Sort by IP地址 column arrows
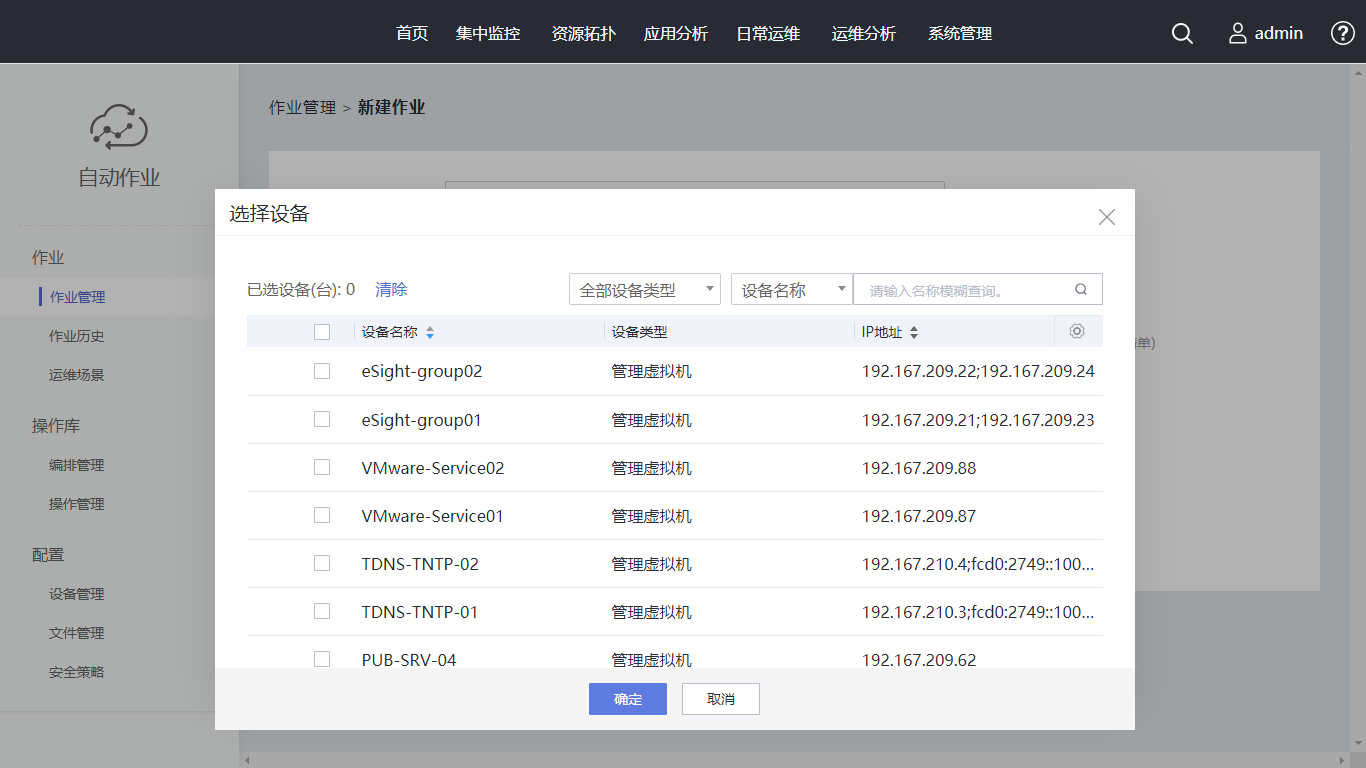The image size is (1366, 768). click(913, 332)
